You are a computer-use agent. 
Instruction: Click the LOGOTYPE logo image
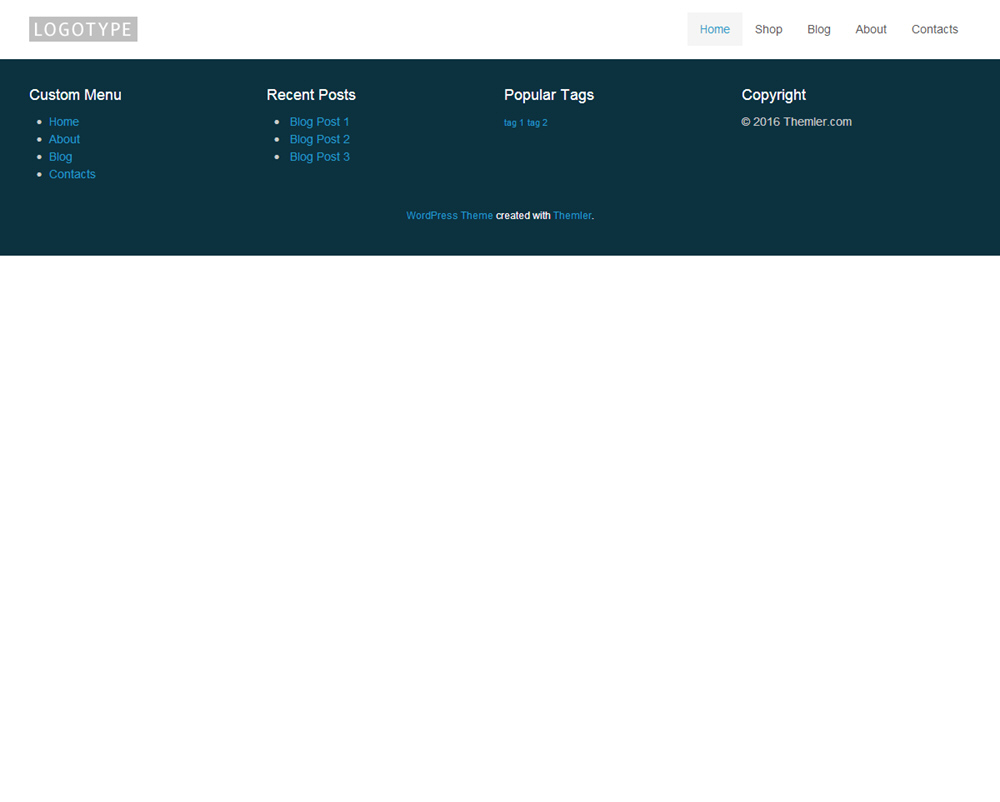click(x=83, y=29)
